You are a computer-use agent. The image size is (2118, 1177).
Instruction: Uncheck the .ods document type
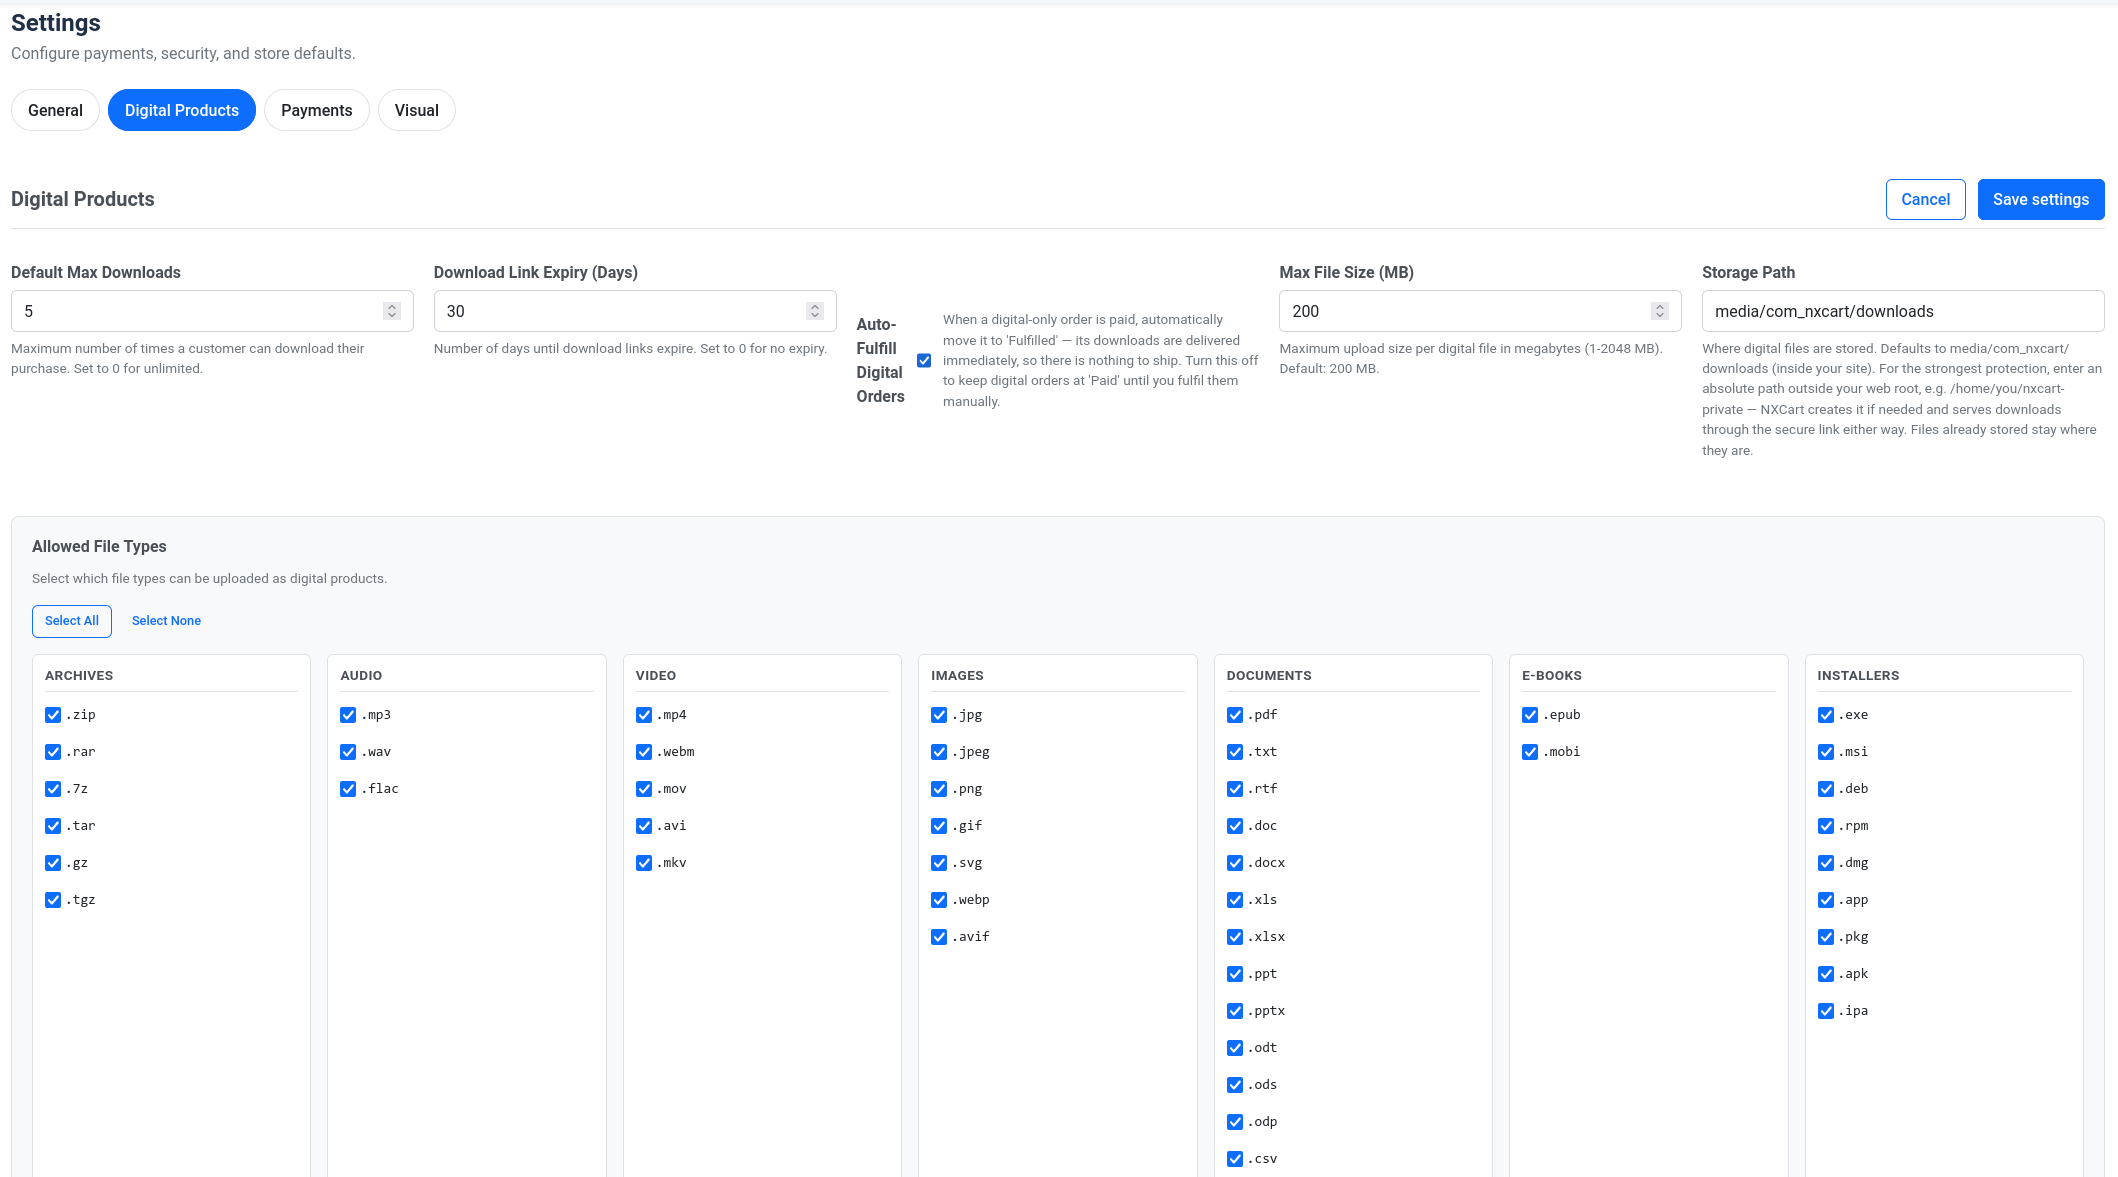click(x=1235, y=1085)
